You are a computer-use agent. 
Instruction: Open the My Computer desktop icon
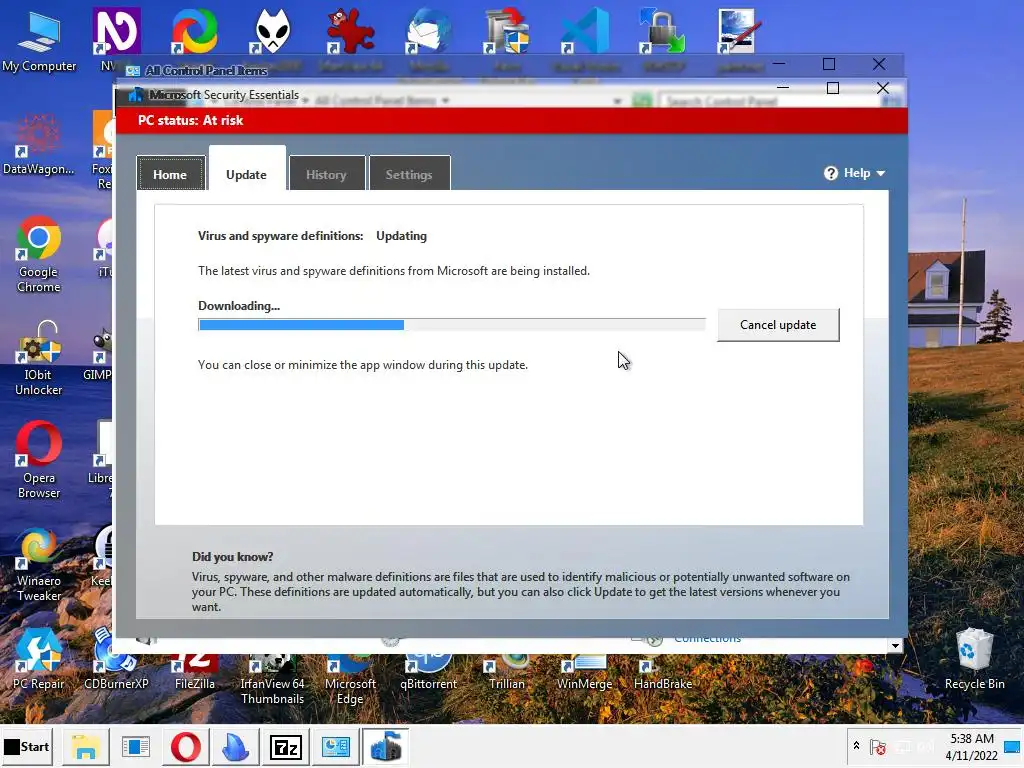click(39, 39)
